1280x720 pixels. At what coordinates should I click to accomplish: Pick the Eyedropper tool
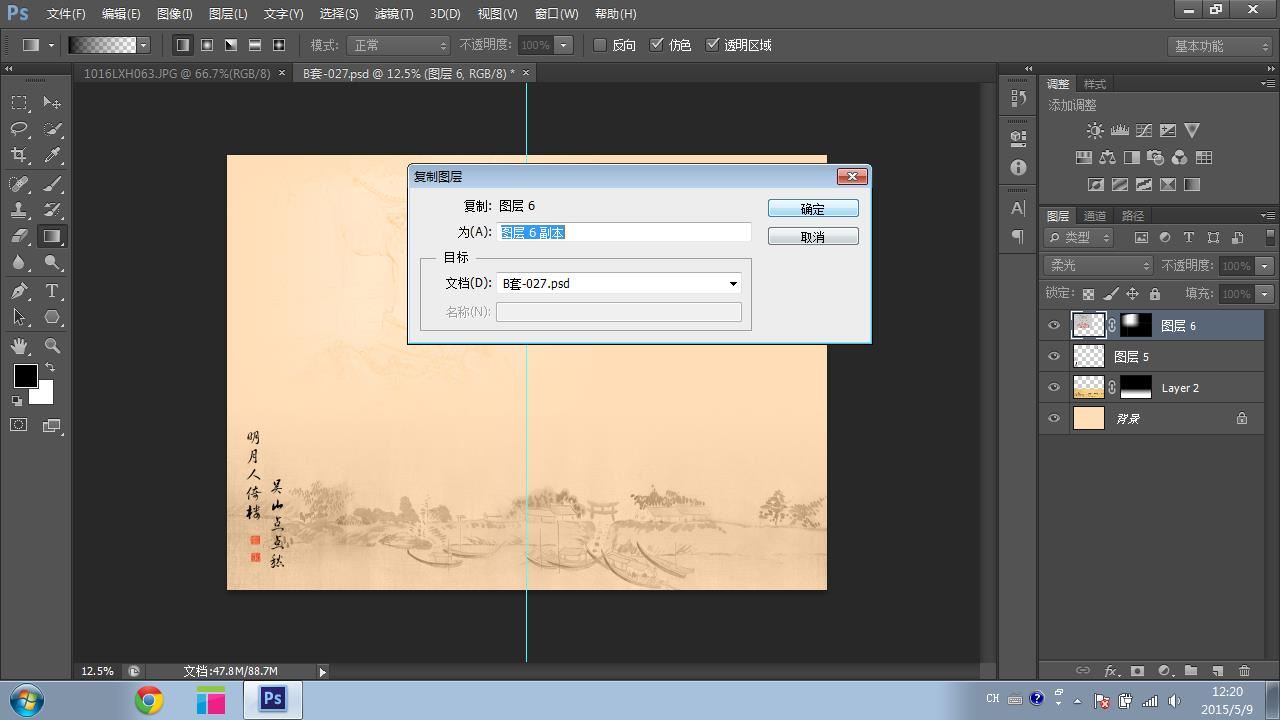(x=52, y=155)
